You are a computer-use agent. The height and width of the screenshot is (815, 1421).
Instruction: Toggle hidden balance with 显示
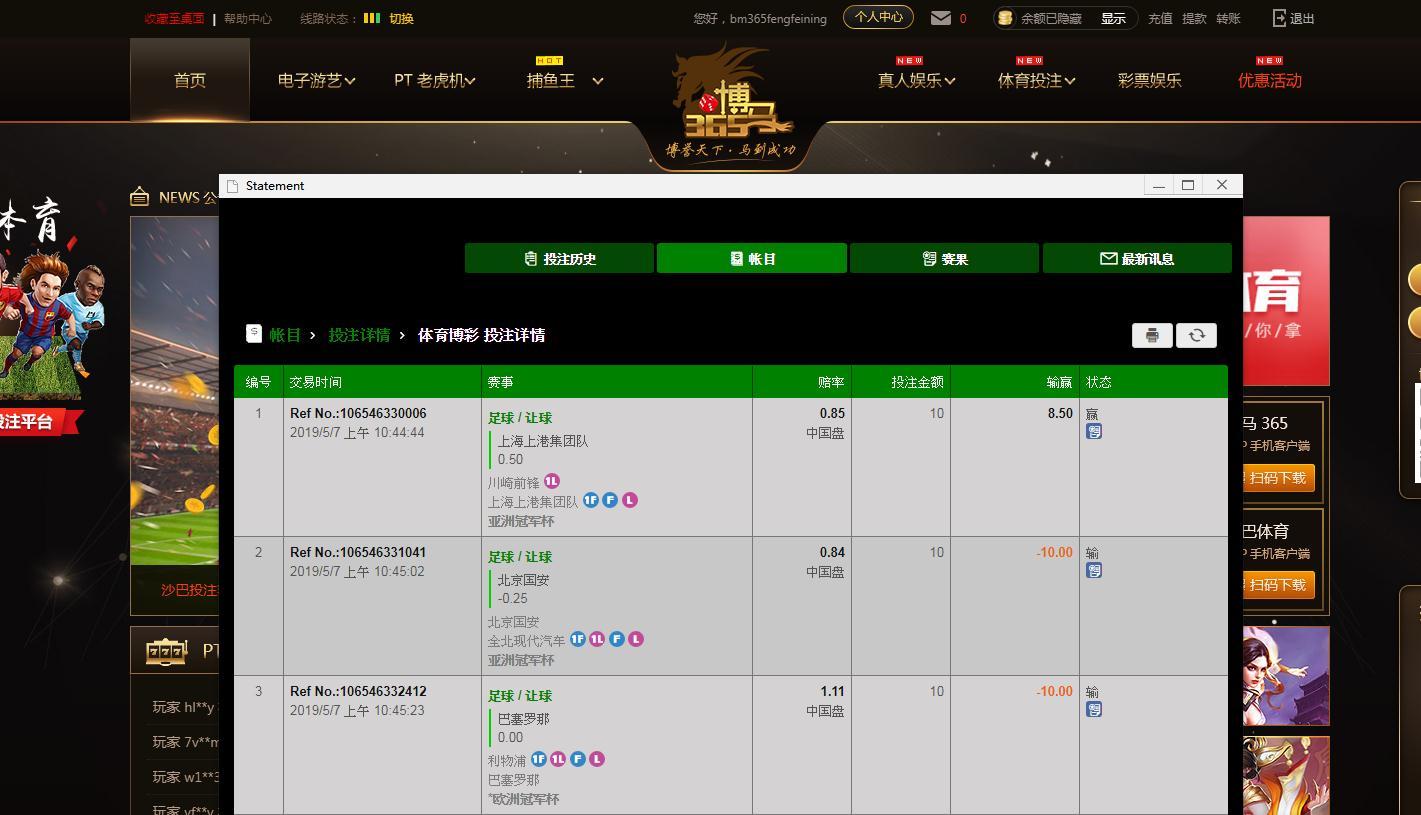point(1113,18)
